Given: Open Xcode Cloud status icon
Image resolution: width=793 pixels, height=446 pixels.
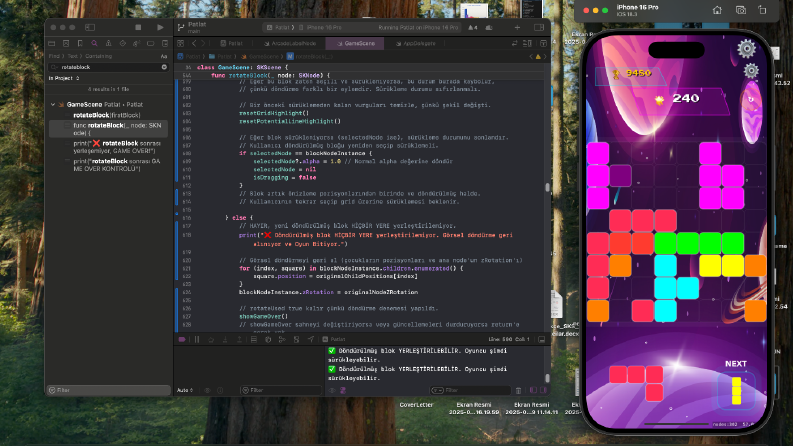Looking at the screenshot, I should point(489,27).
